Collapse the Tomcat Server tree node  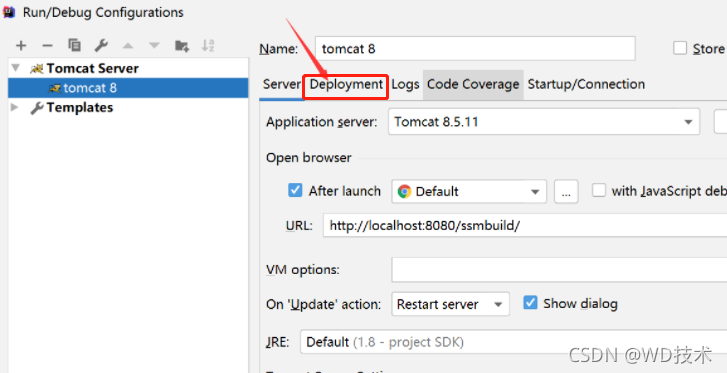(x=16, y=68)
